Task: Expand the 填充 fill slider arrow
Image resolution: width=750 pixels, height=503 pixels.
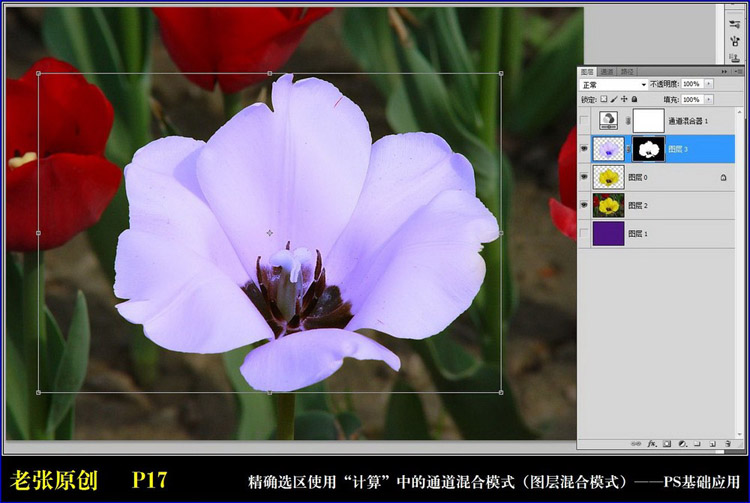Action: [x=709, y=99]
